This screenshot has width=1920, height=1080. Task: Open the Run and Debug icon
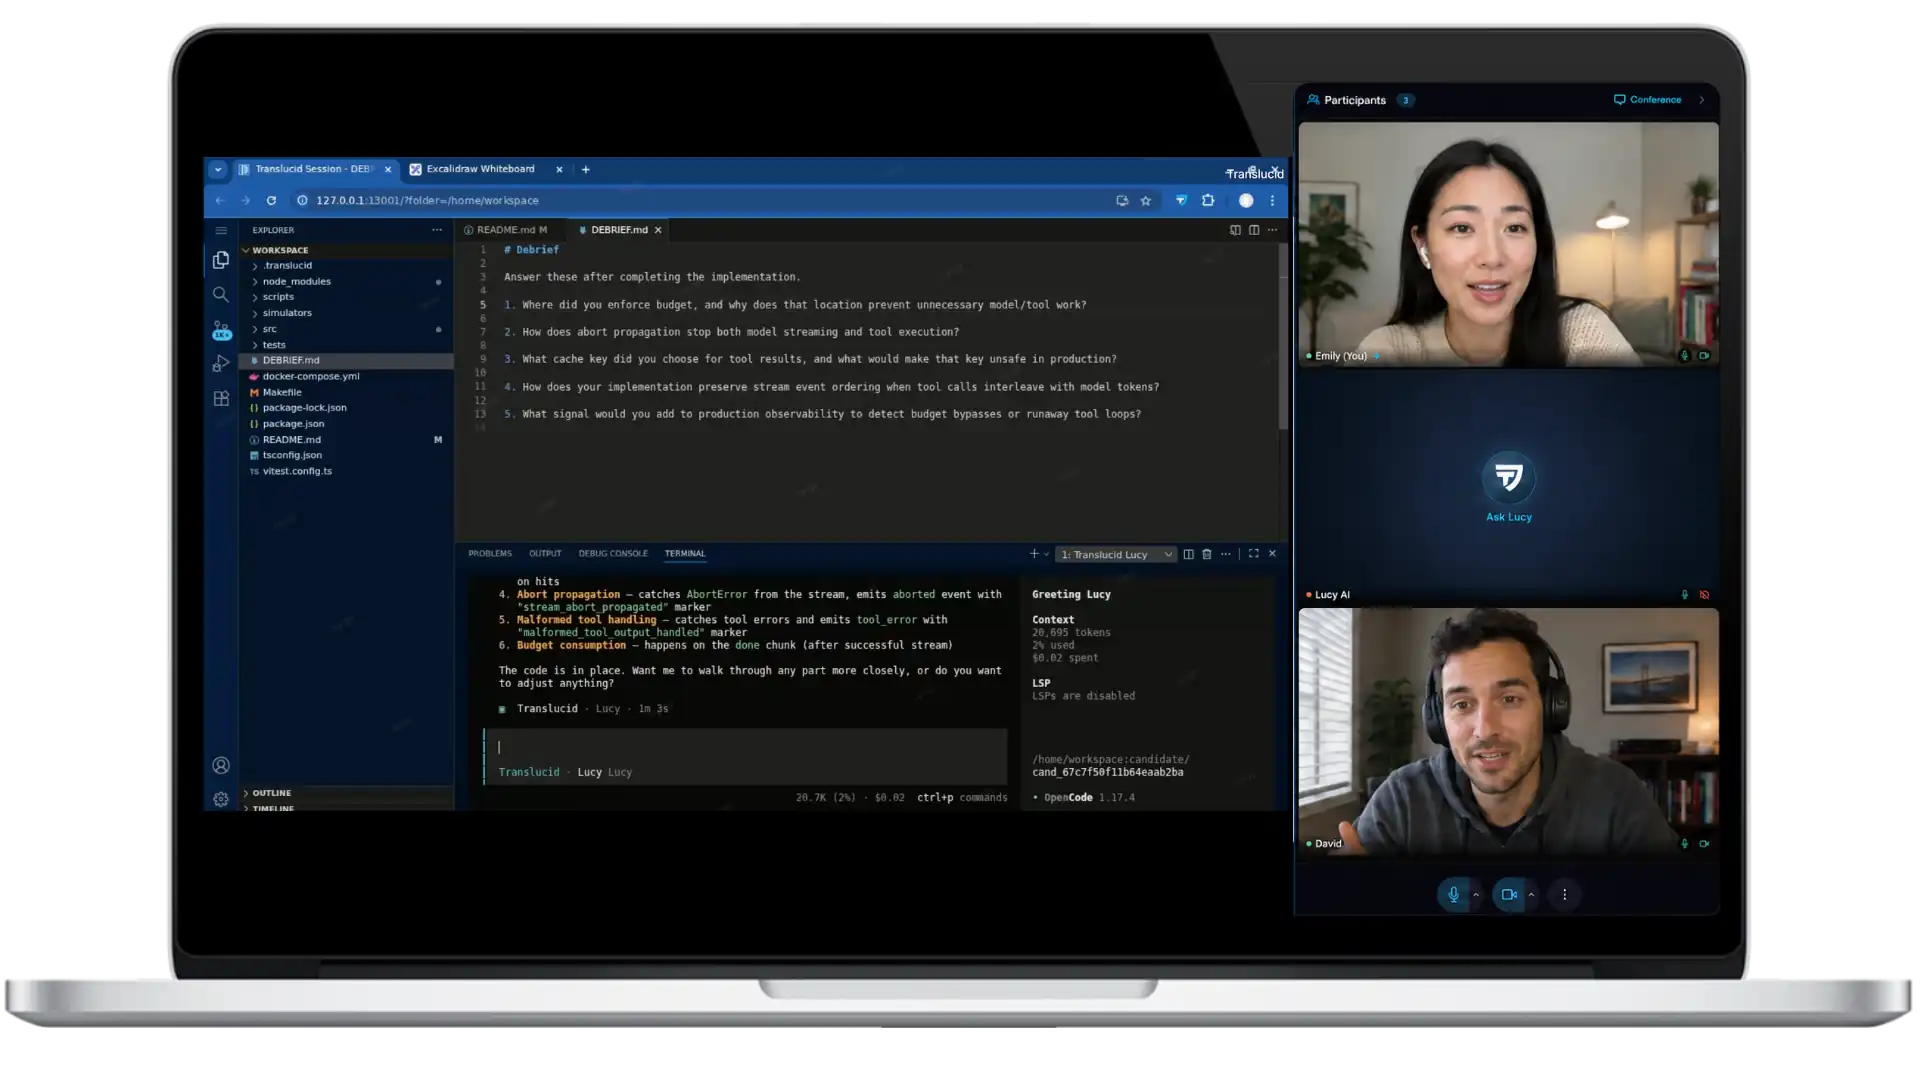pyautogui.click(x=221, y=363)
